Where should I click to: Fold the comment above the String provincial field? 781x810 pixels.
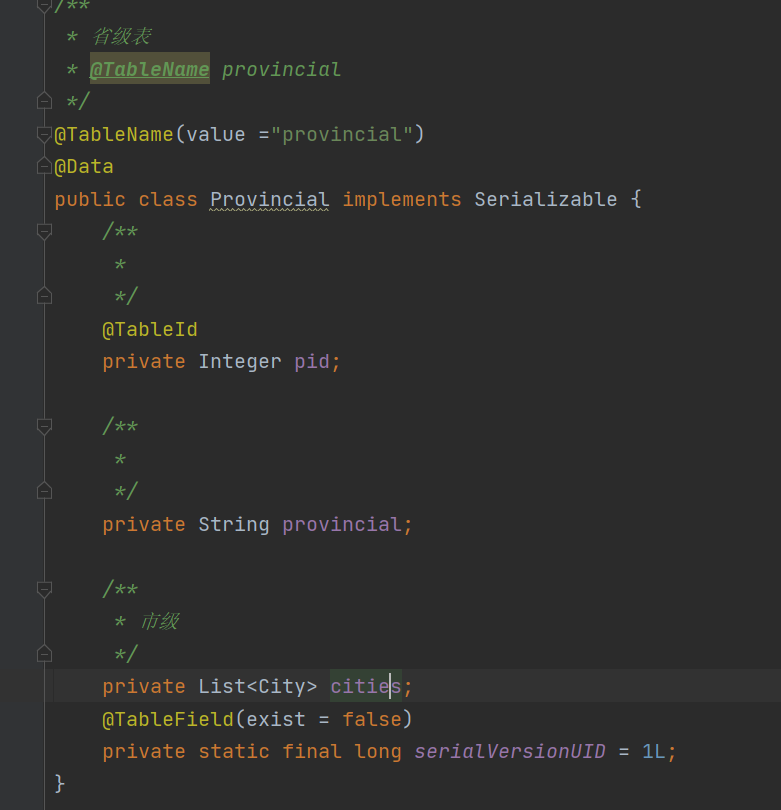click(44, 427)
